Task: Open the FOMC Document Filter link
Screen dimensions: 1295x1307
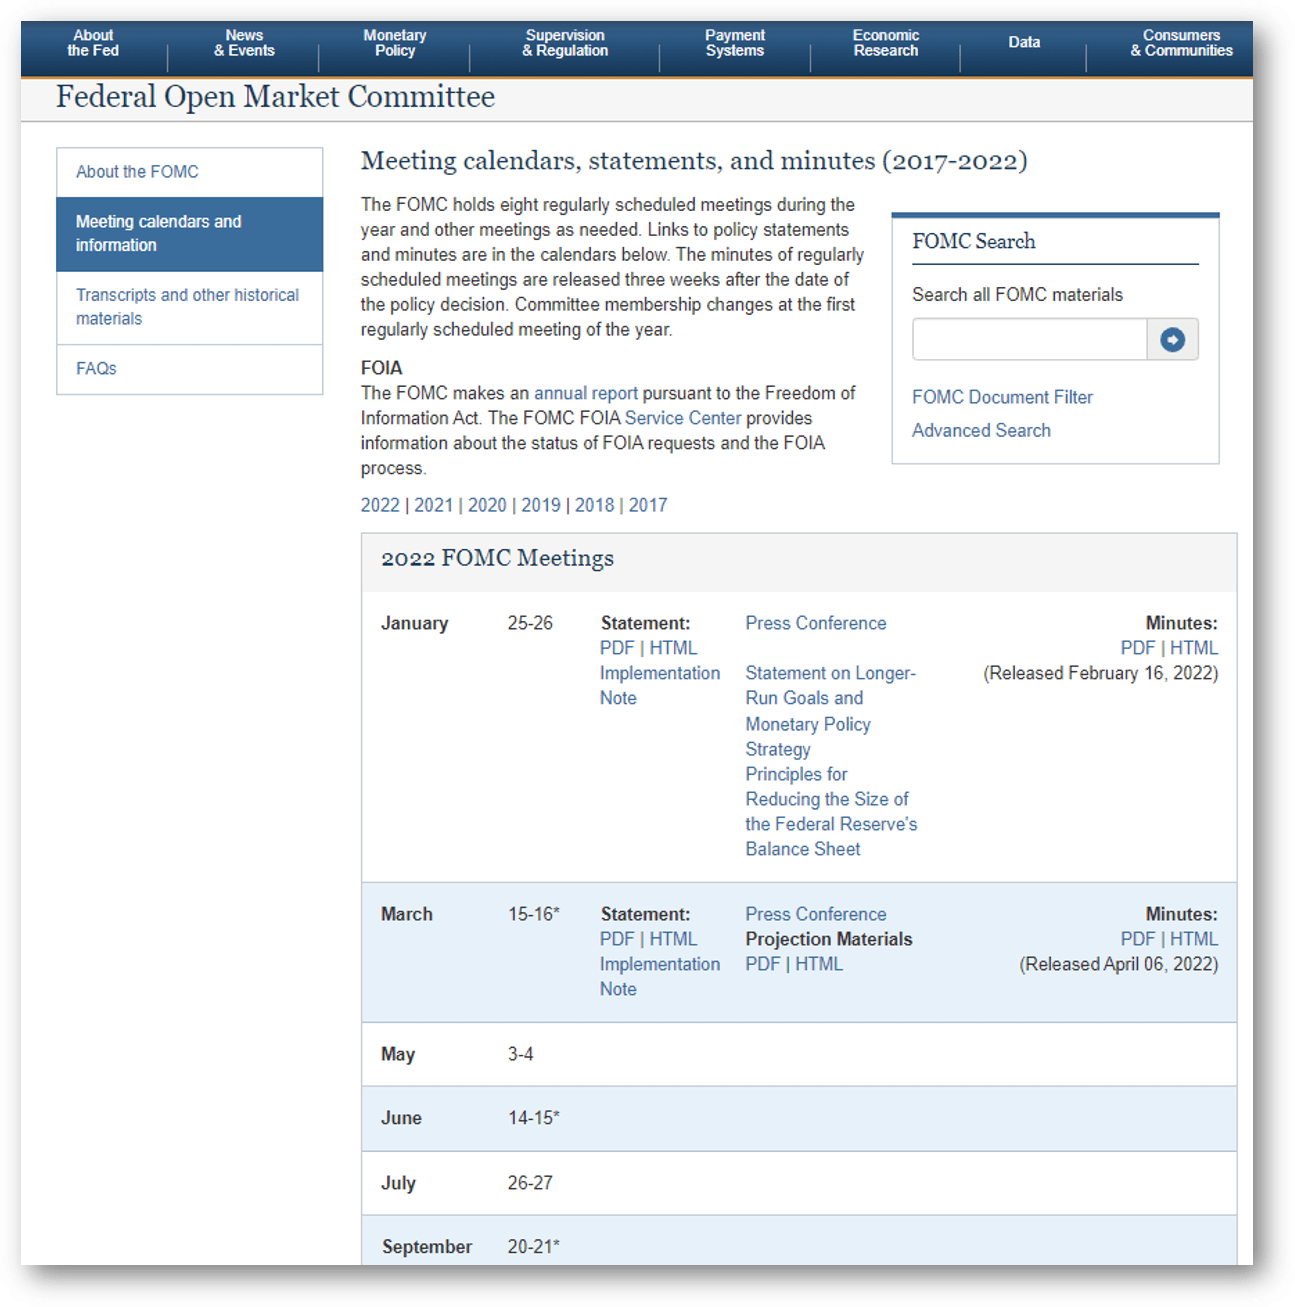Action: [x=1002, y=397]
